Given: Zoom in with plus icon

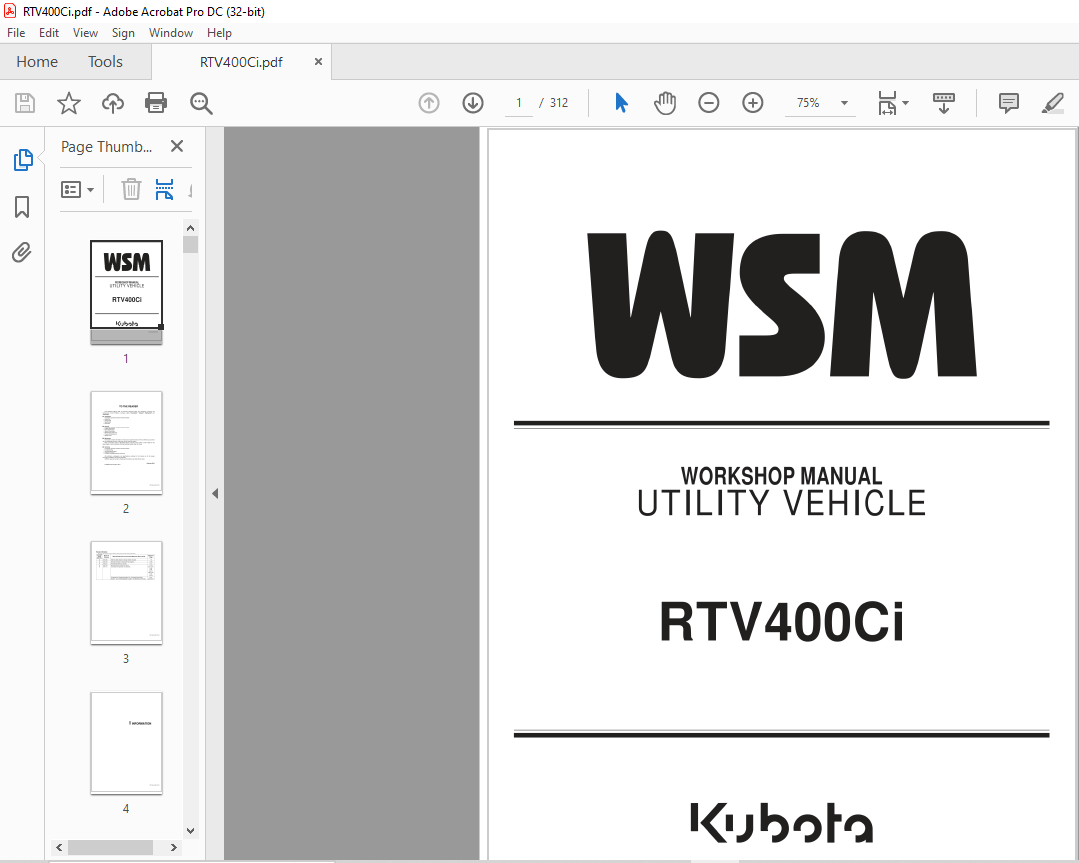Looking at the screenshot, I should click(x=753, y=103).
